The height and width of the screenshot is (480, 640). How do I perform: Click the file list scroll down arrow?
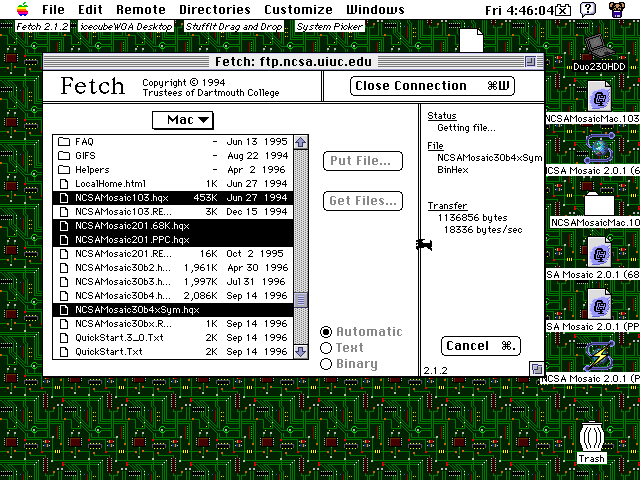click(x=301, y=352)
